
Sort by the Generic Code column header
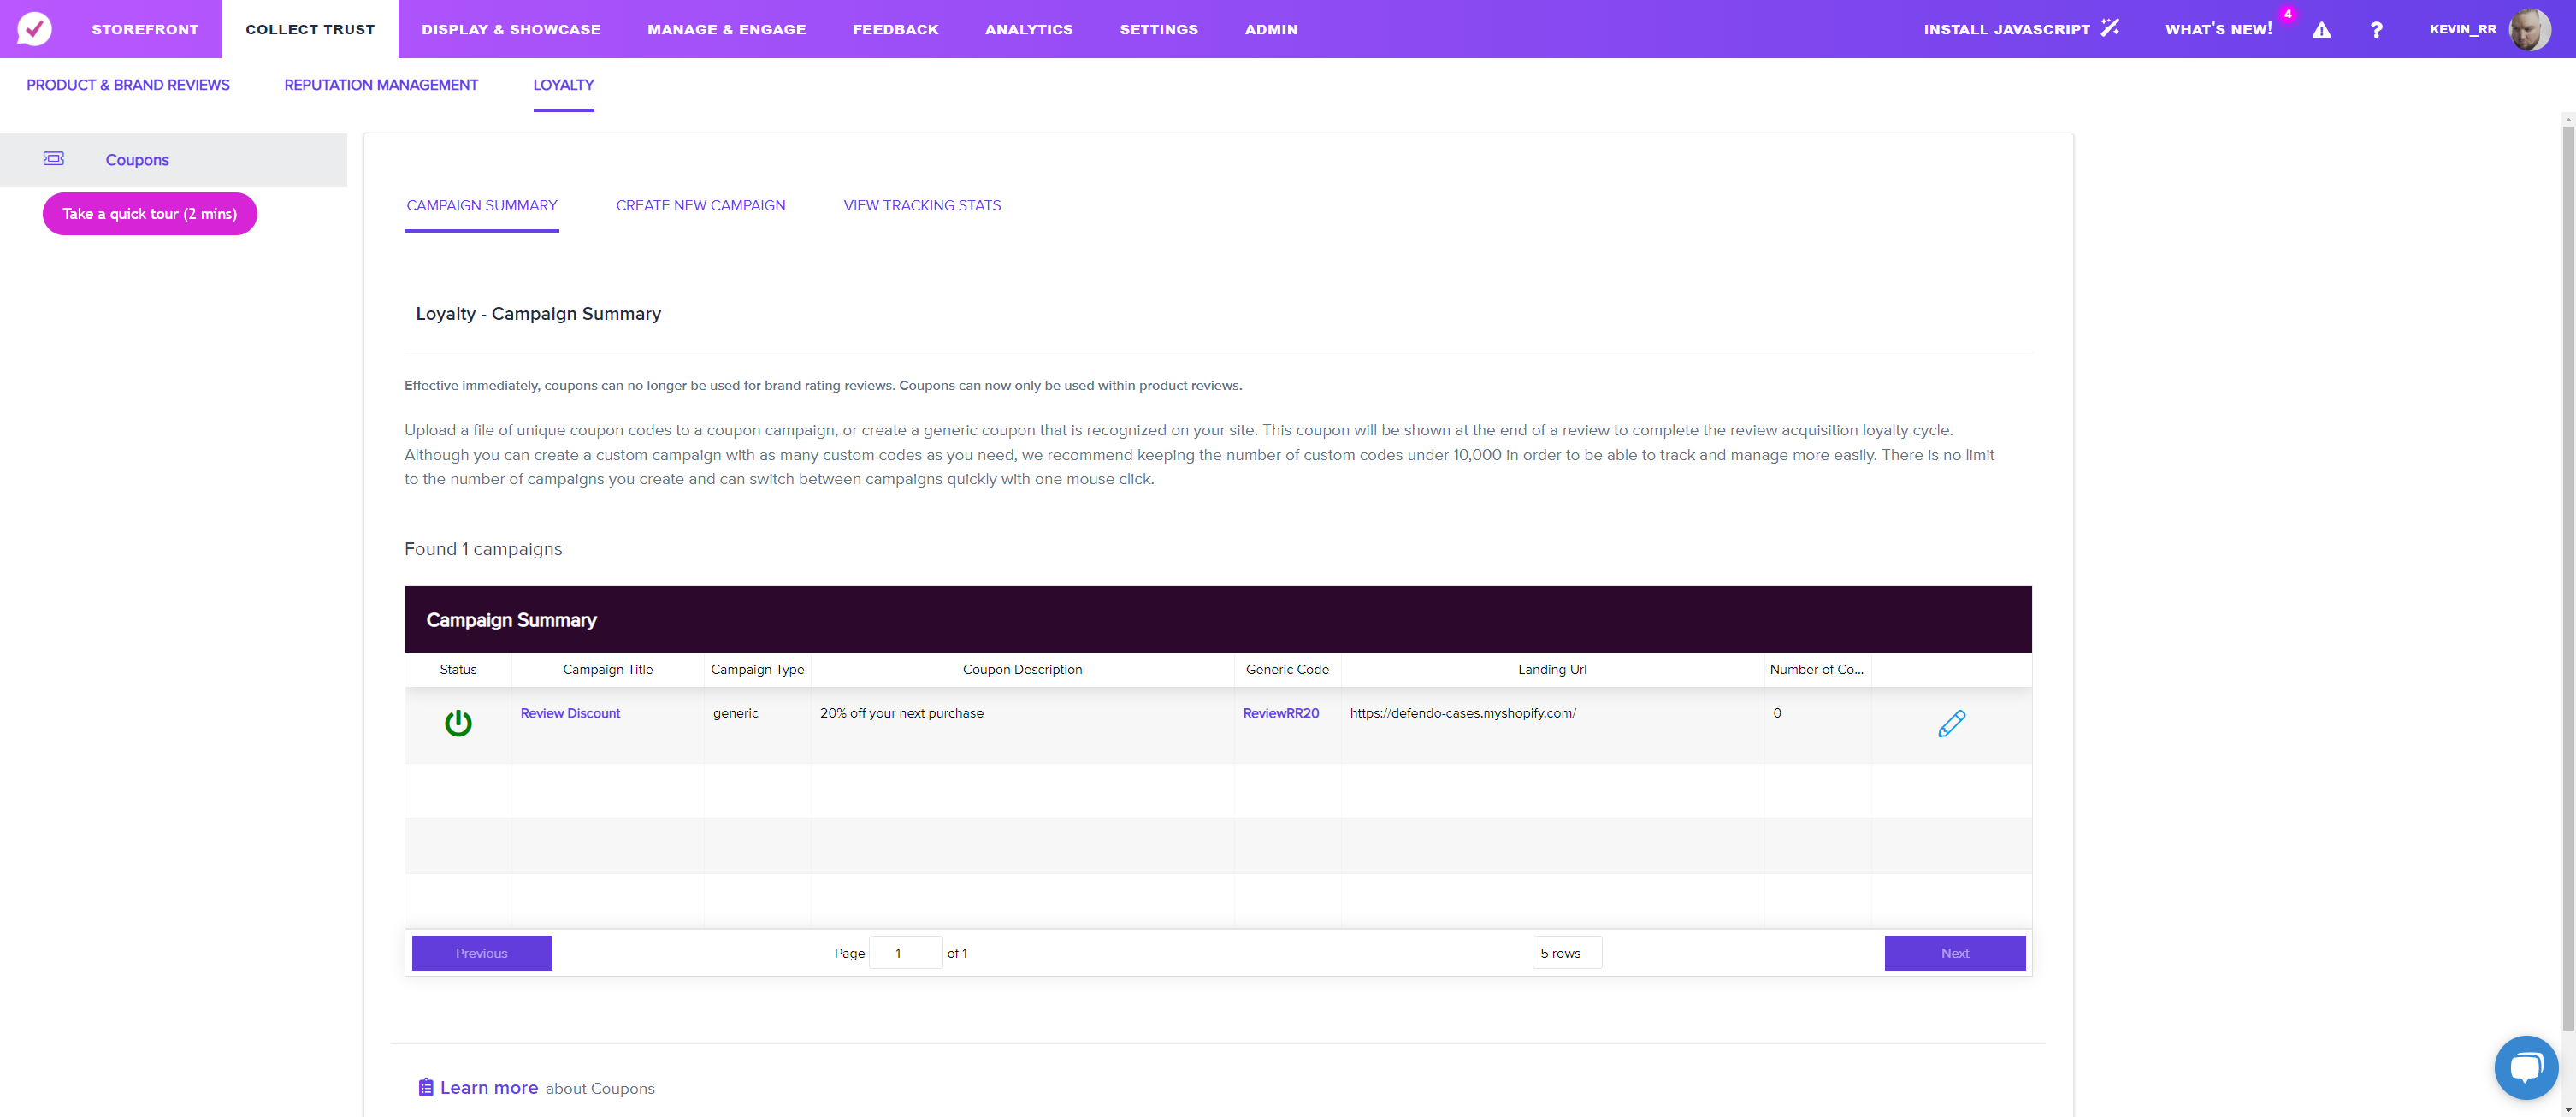(x=1288, y=670)
